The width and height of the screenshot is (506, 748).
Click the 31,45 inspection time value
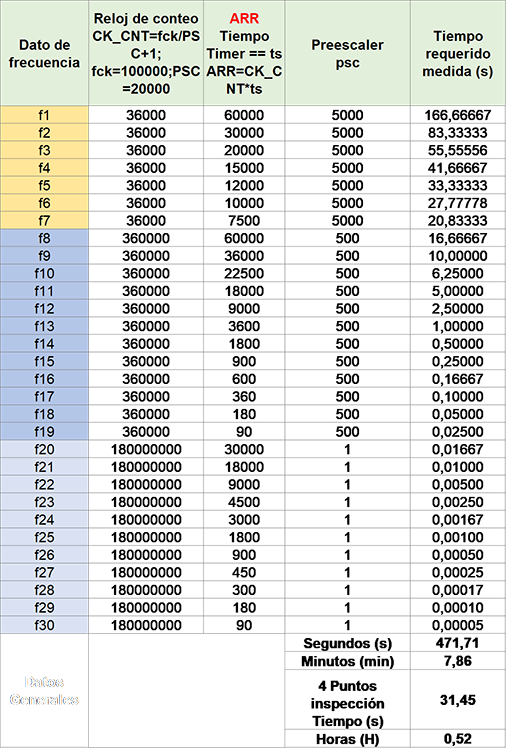coord(458,700)
